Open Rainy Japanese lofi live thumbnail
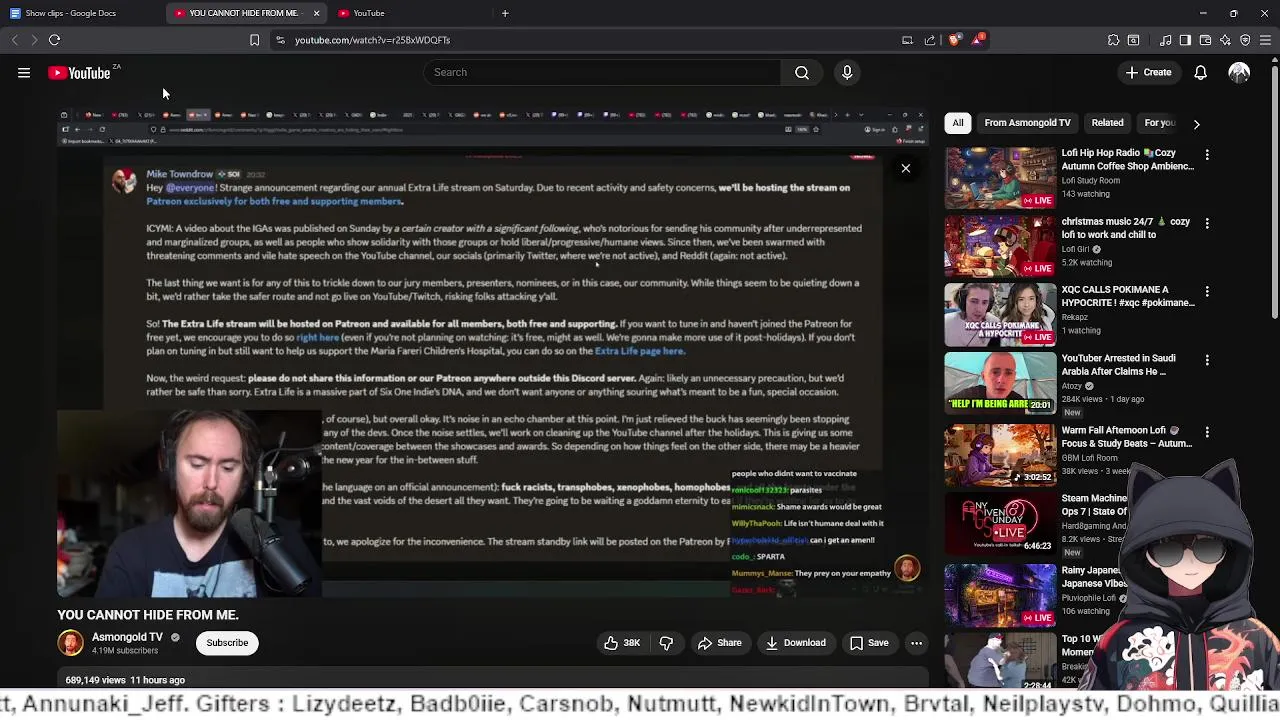 tap(1000, 594)
